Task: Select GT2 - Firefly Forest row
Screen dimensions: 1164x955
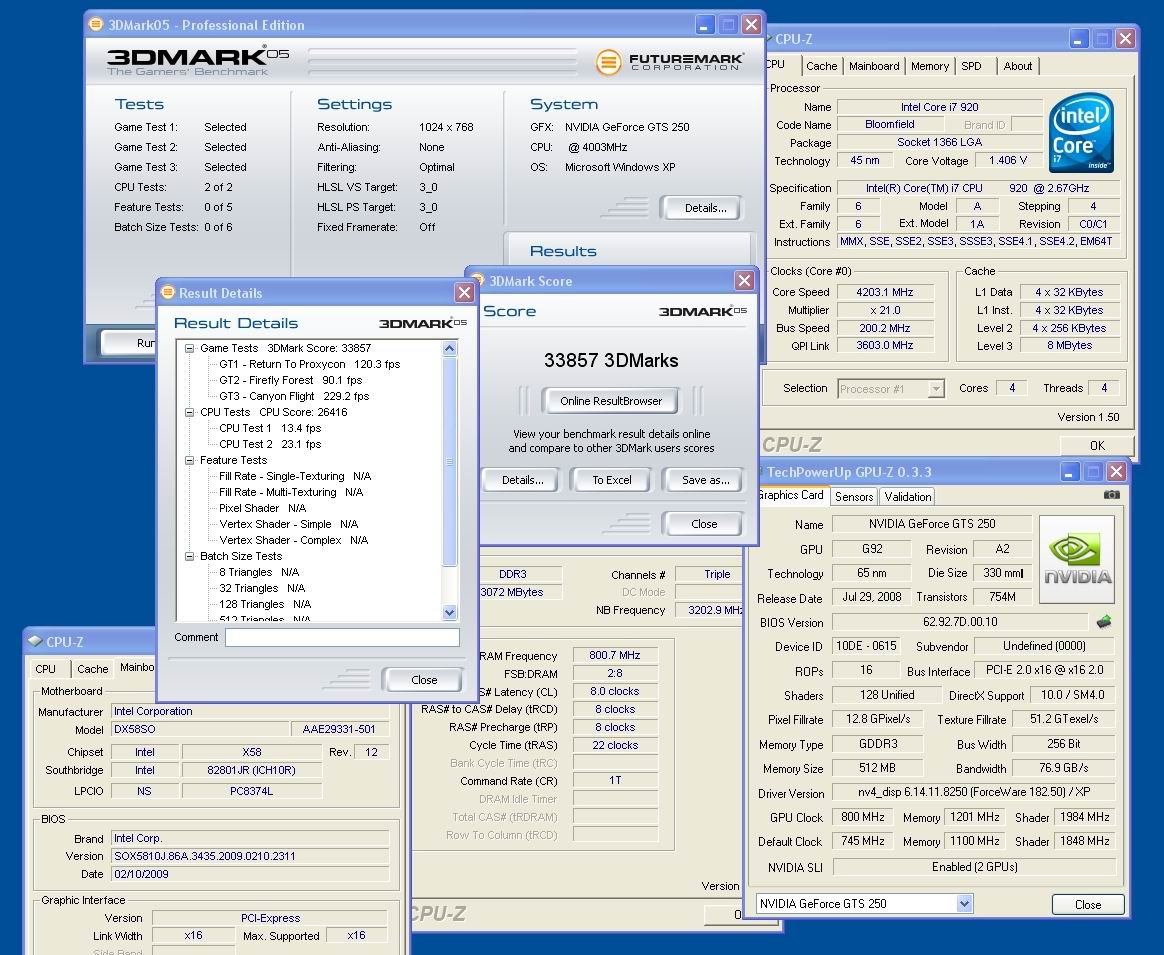Action: pos(290,380)
